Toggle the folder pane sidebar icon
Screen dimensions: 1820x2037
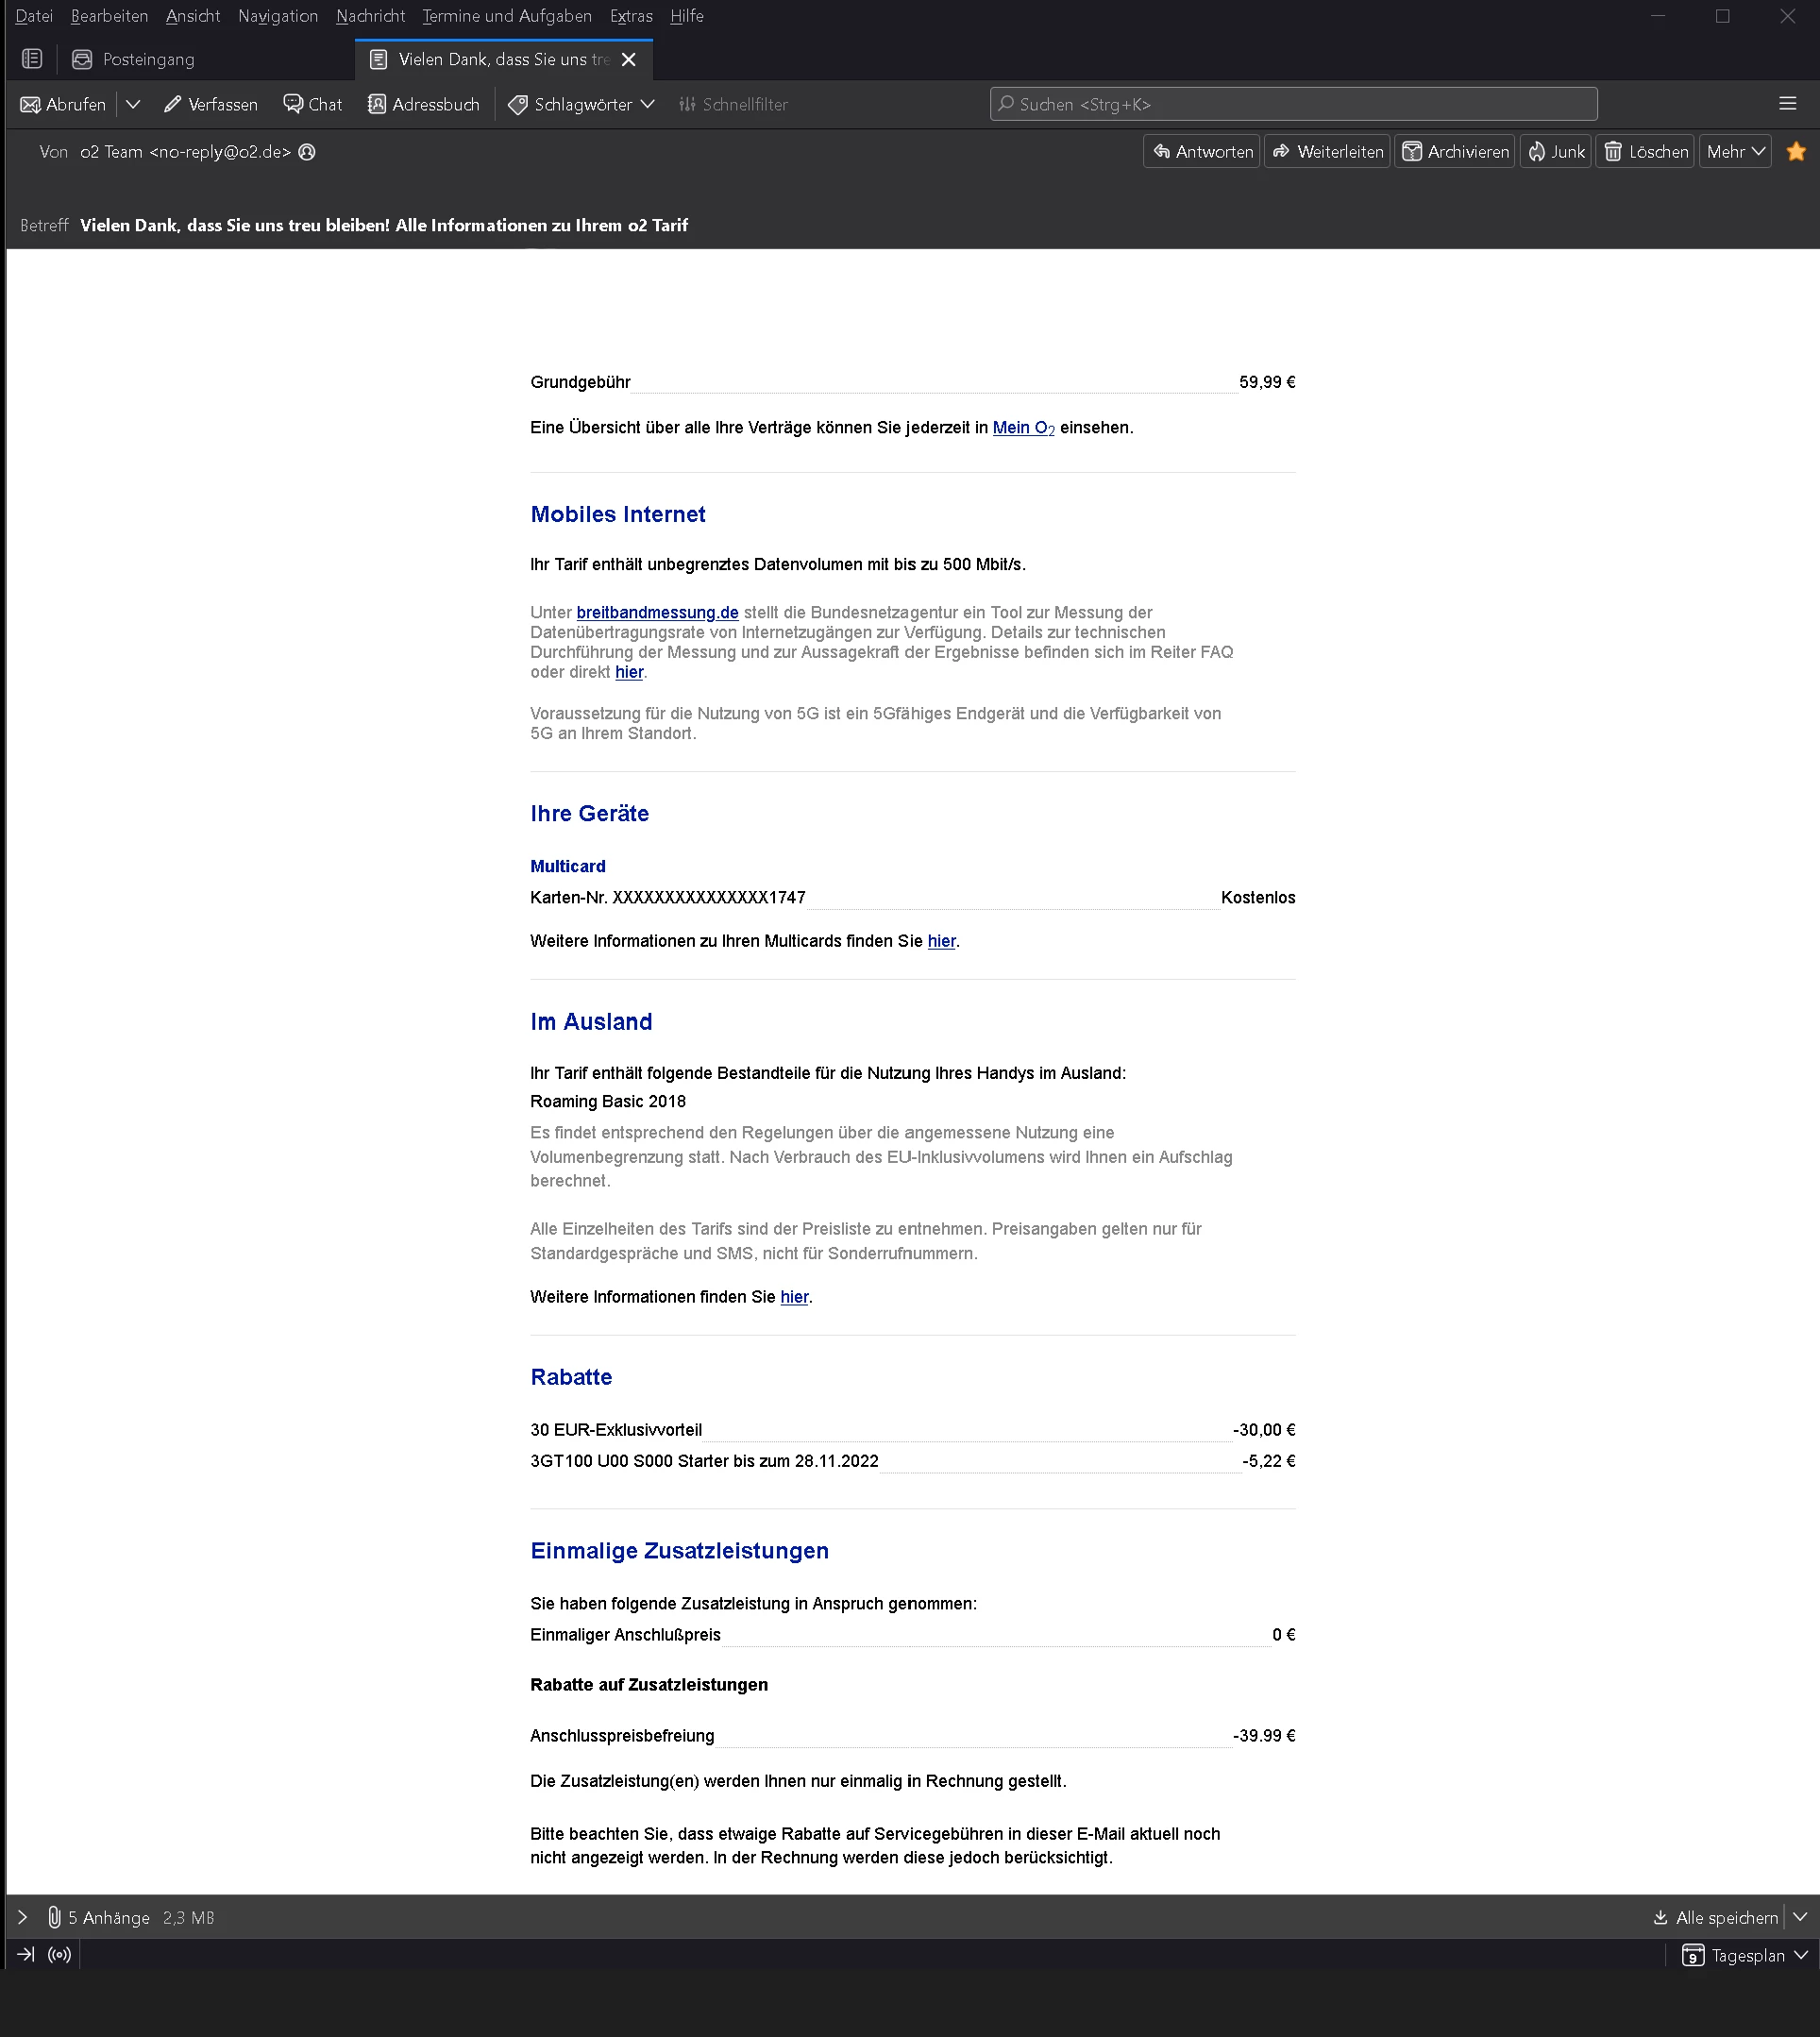(32, 59)
